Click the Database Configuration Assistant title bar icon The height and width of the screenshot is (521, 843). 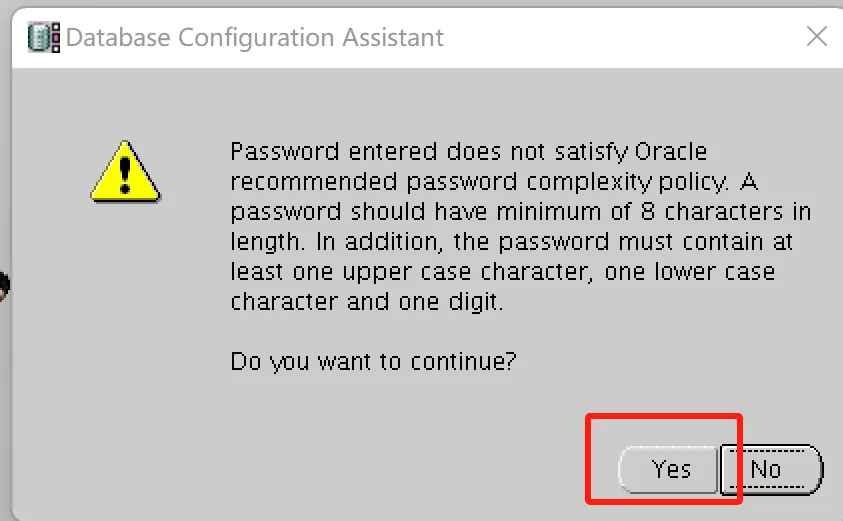[44, 39]
